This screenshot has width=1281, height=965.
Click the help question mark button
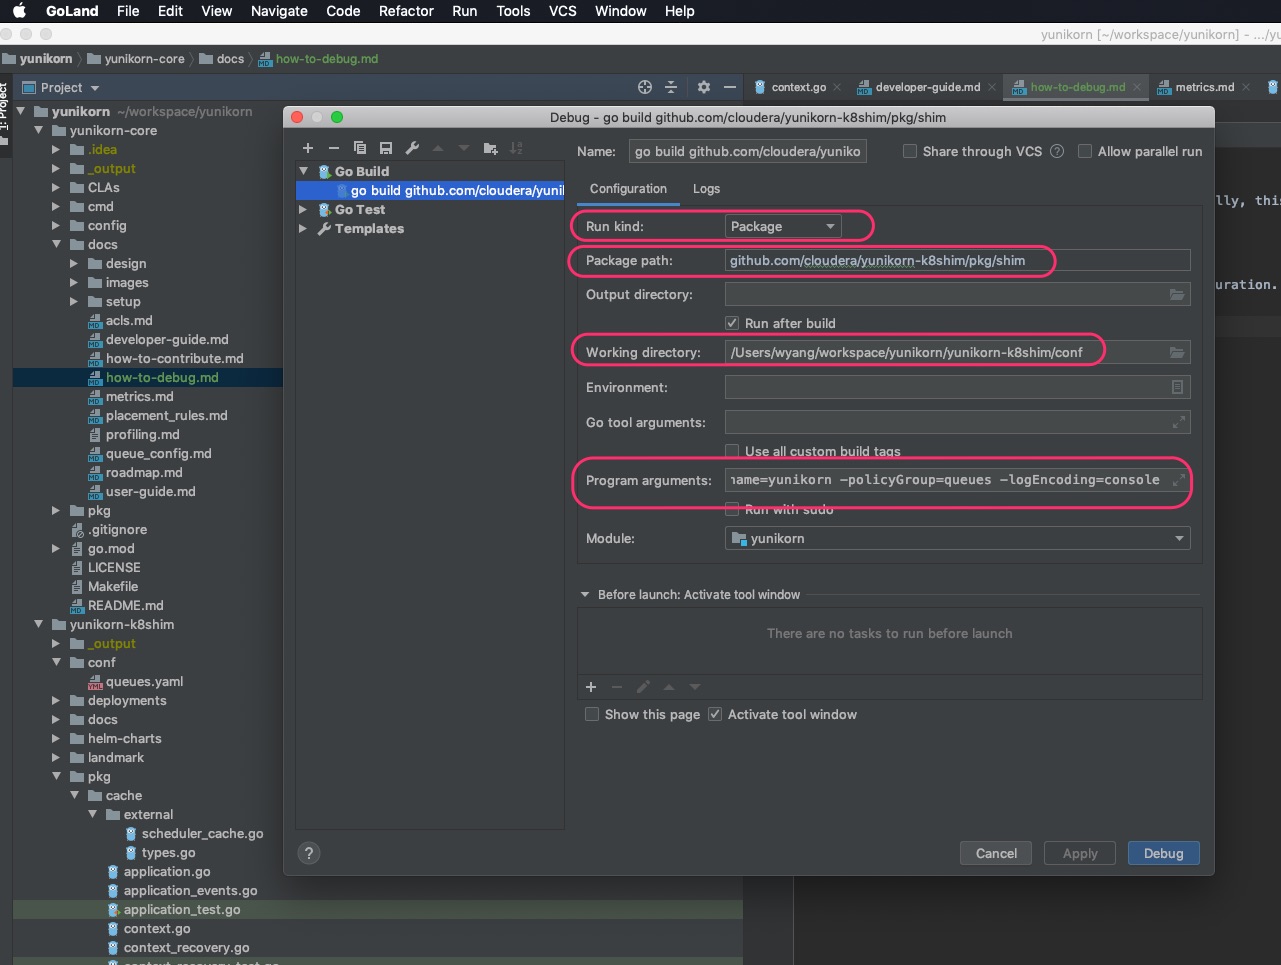pos(309,853)
